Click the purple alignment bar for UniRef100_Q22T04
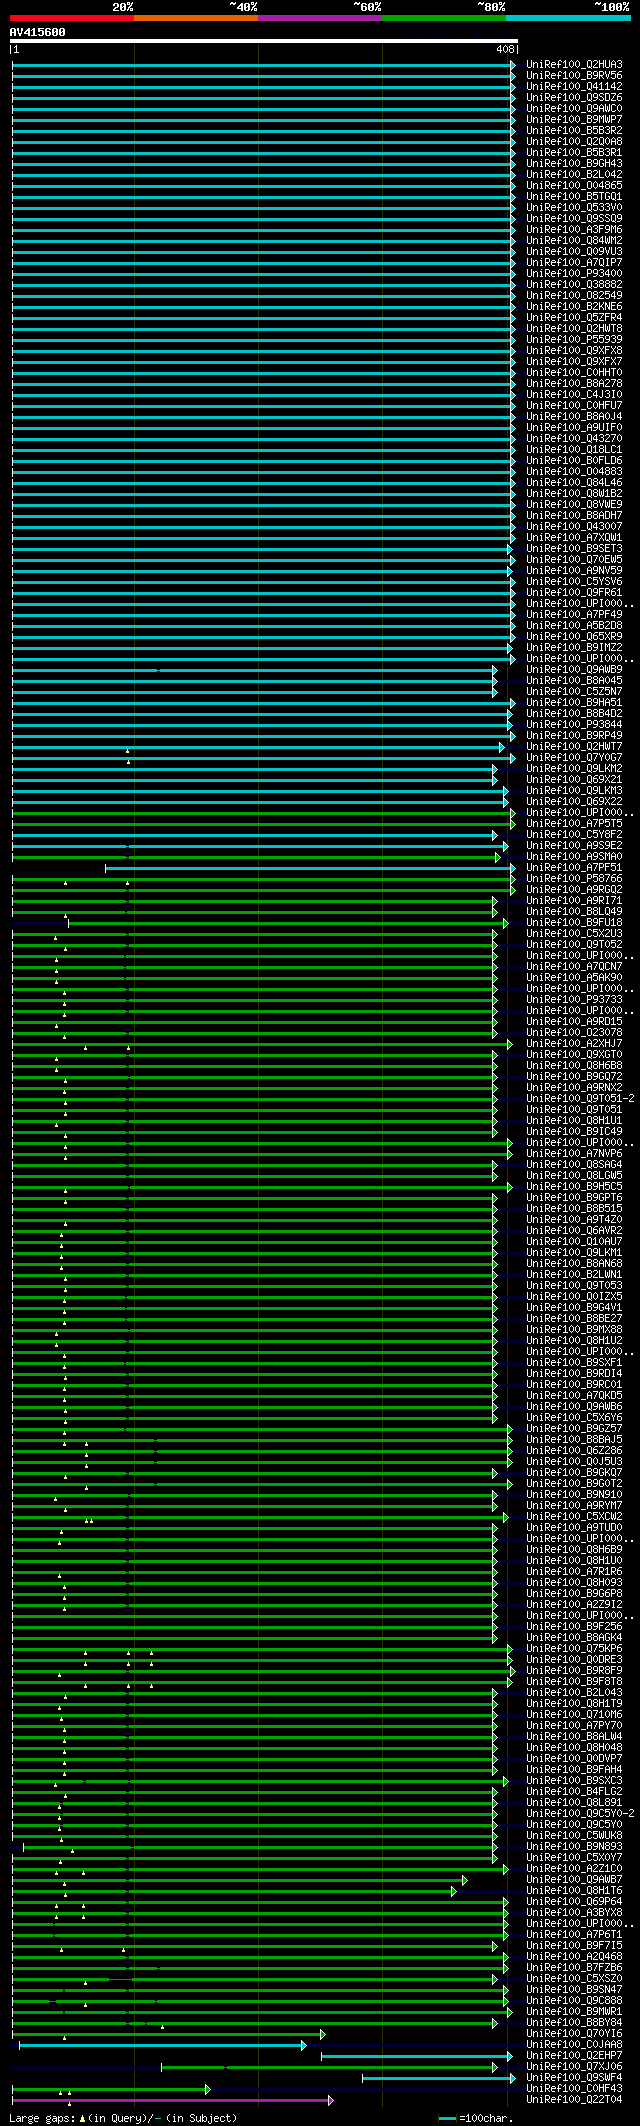640x2126 pixels. 171,2100
